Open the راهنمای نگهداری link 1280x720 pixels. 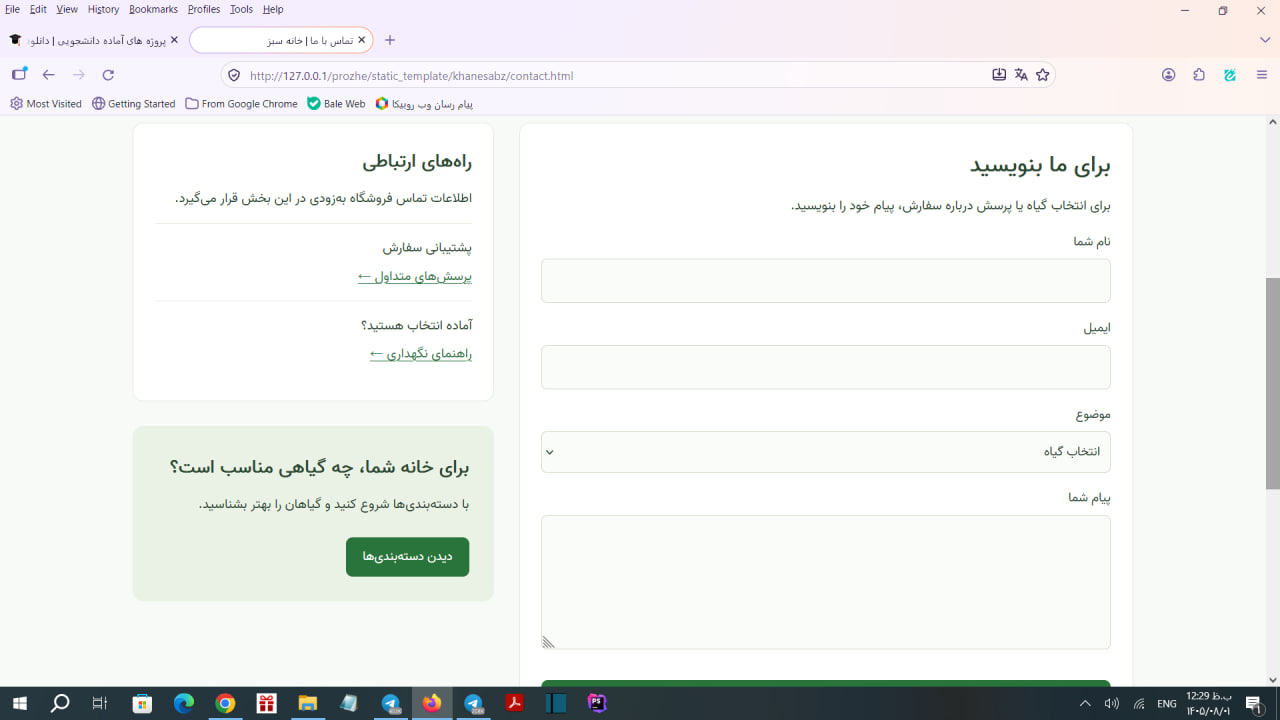421,354
